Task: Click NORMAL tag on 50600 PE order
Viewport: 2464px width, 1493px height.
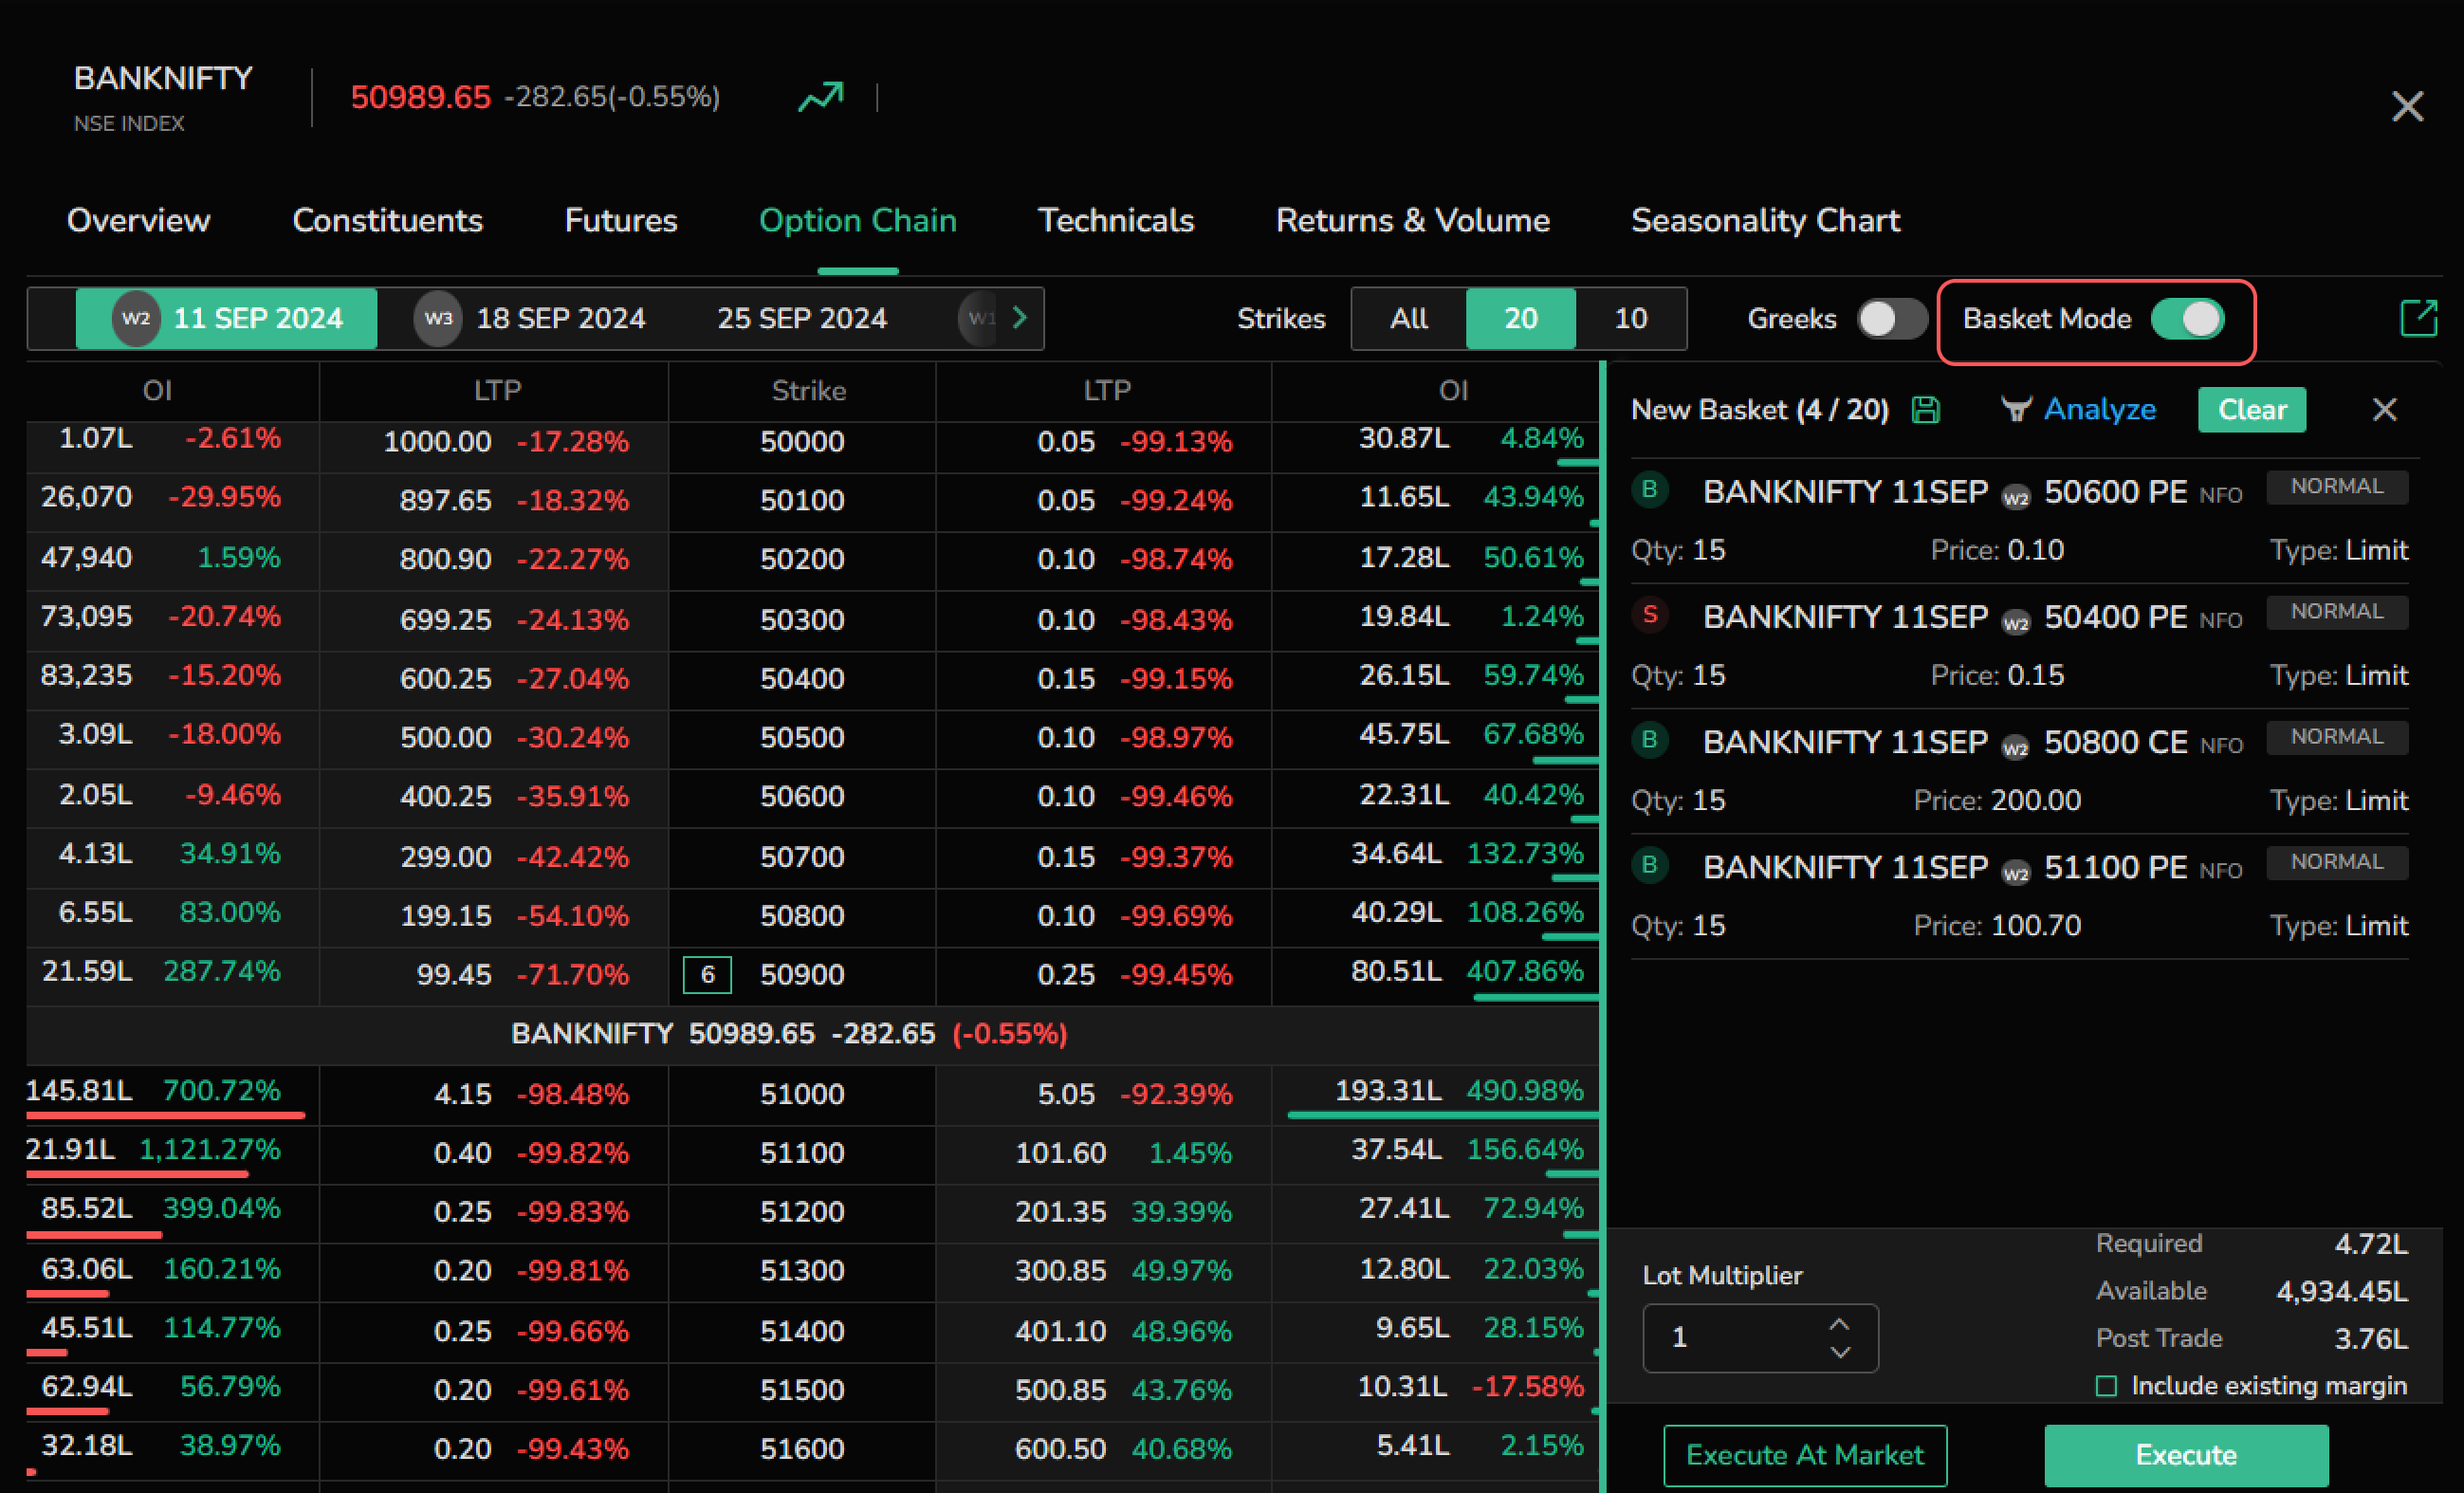Action: tap(2336, 486)
